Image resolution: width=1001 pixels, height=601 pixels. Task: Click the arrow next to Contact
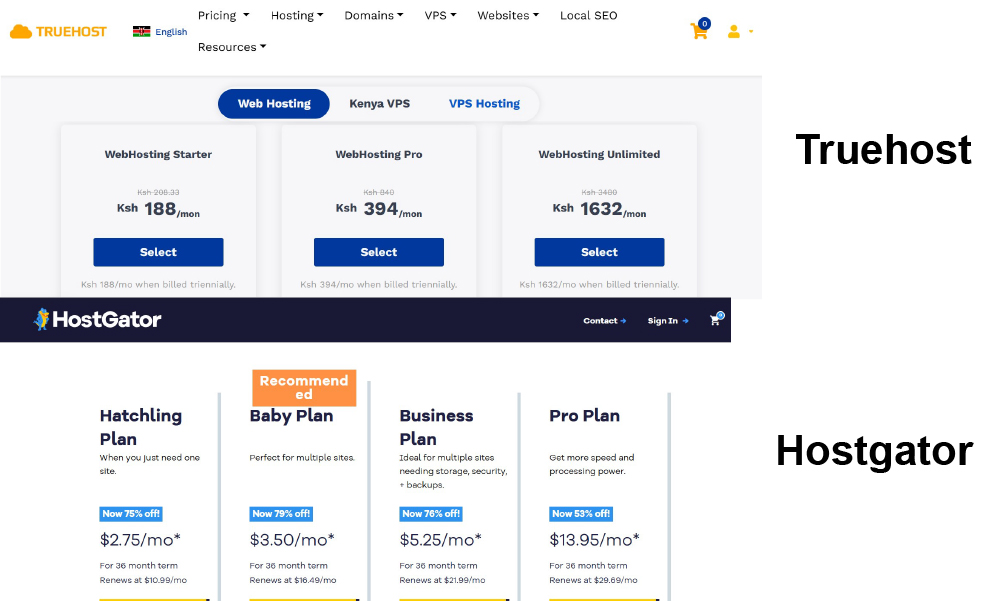(625, 320)
